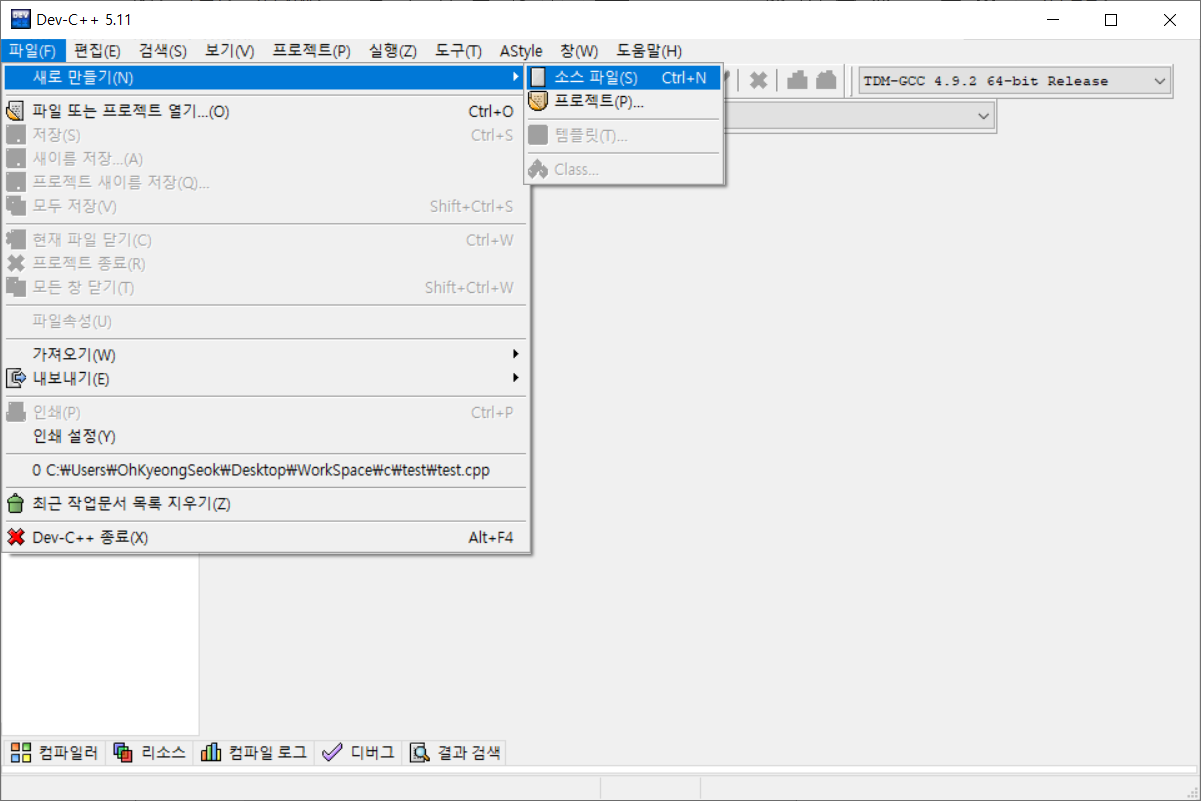The height and width of the screenshot is (801, 1201).
Task: Open the AStyle menu
Action: pyautogui.click(x=521, y=51)
